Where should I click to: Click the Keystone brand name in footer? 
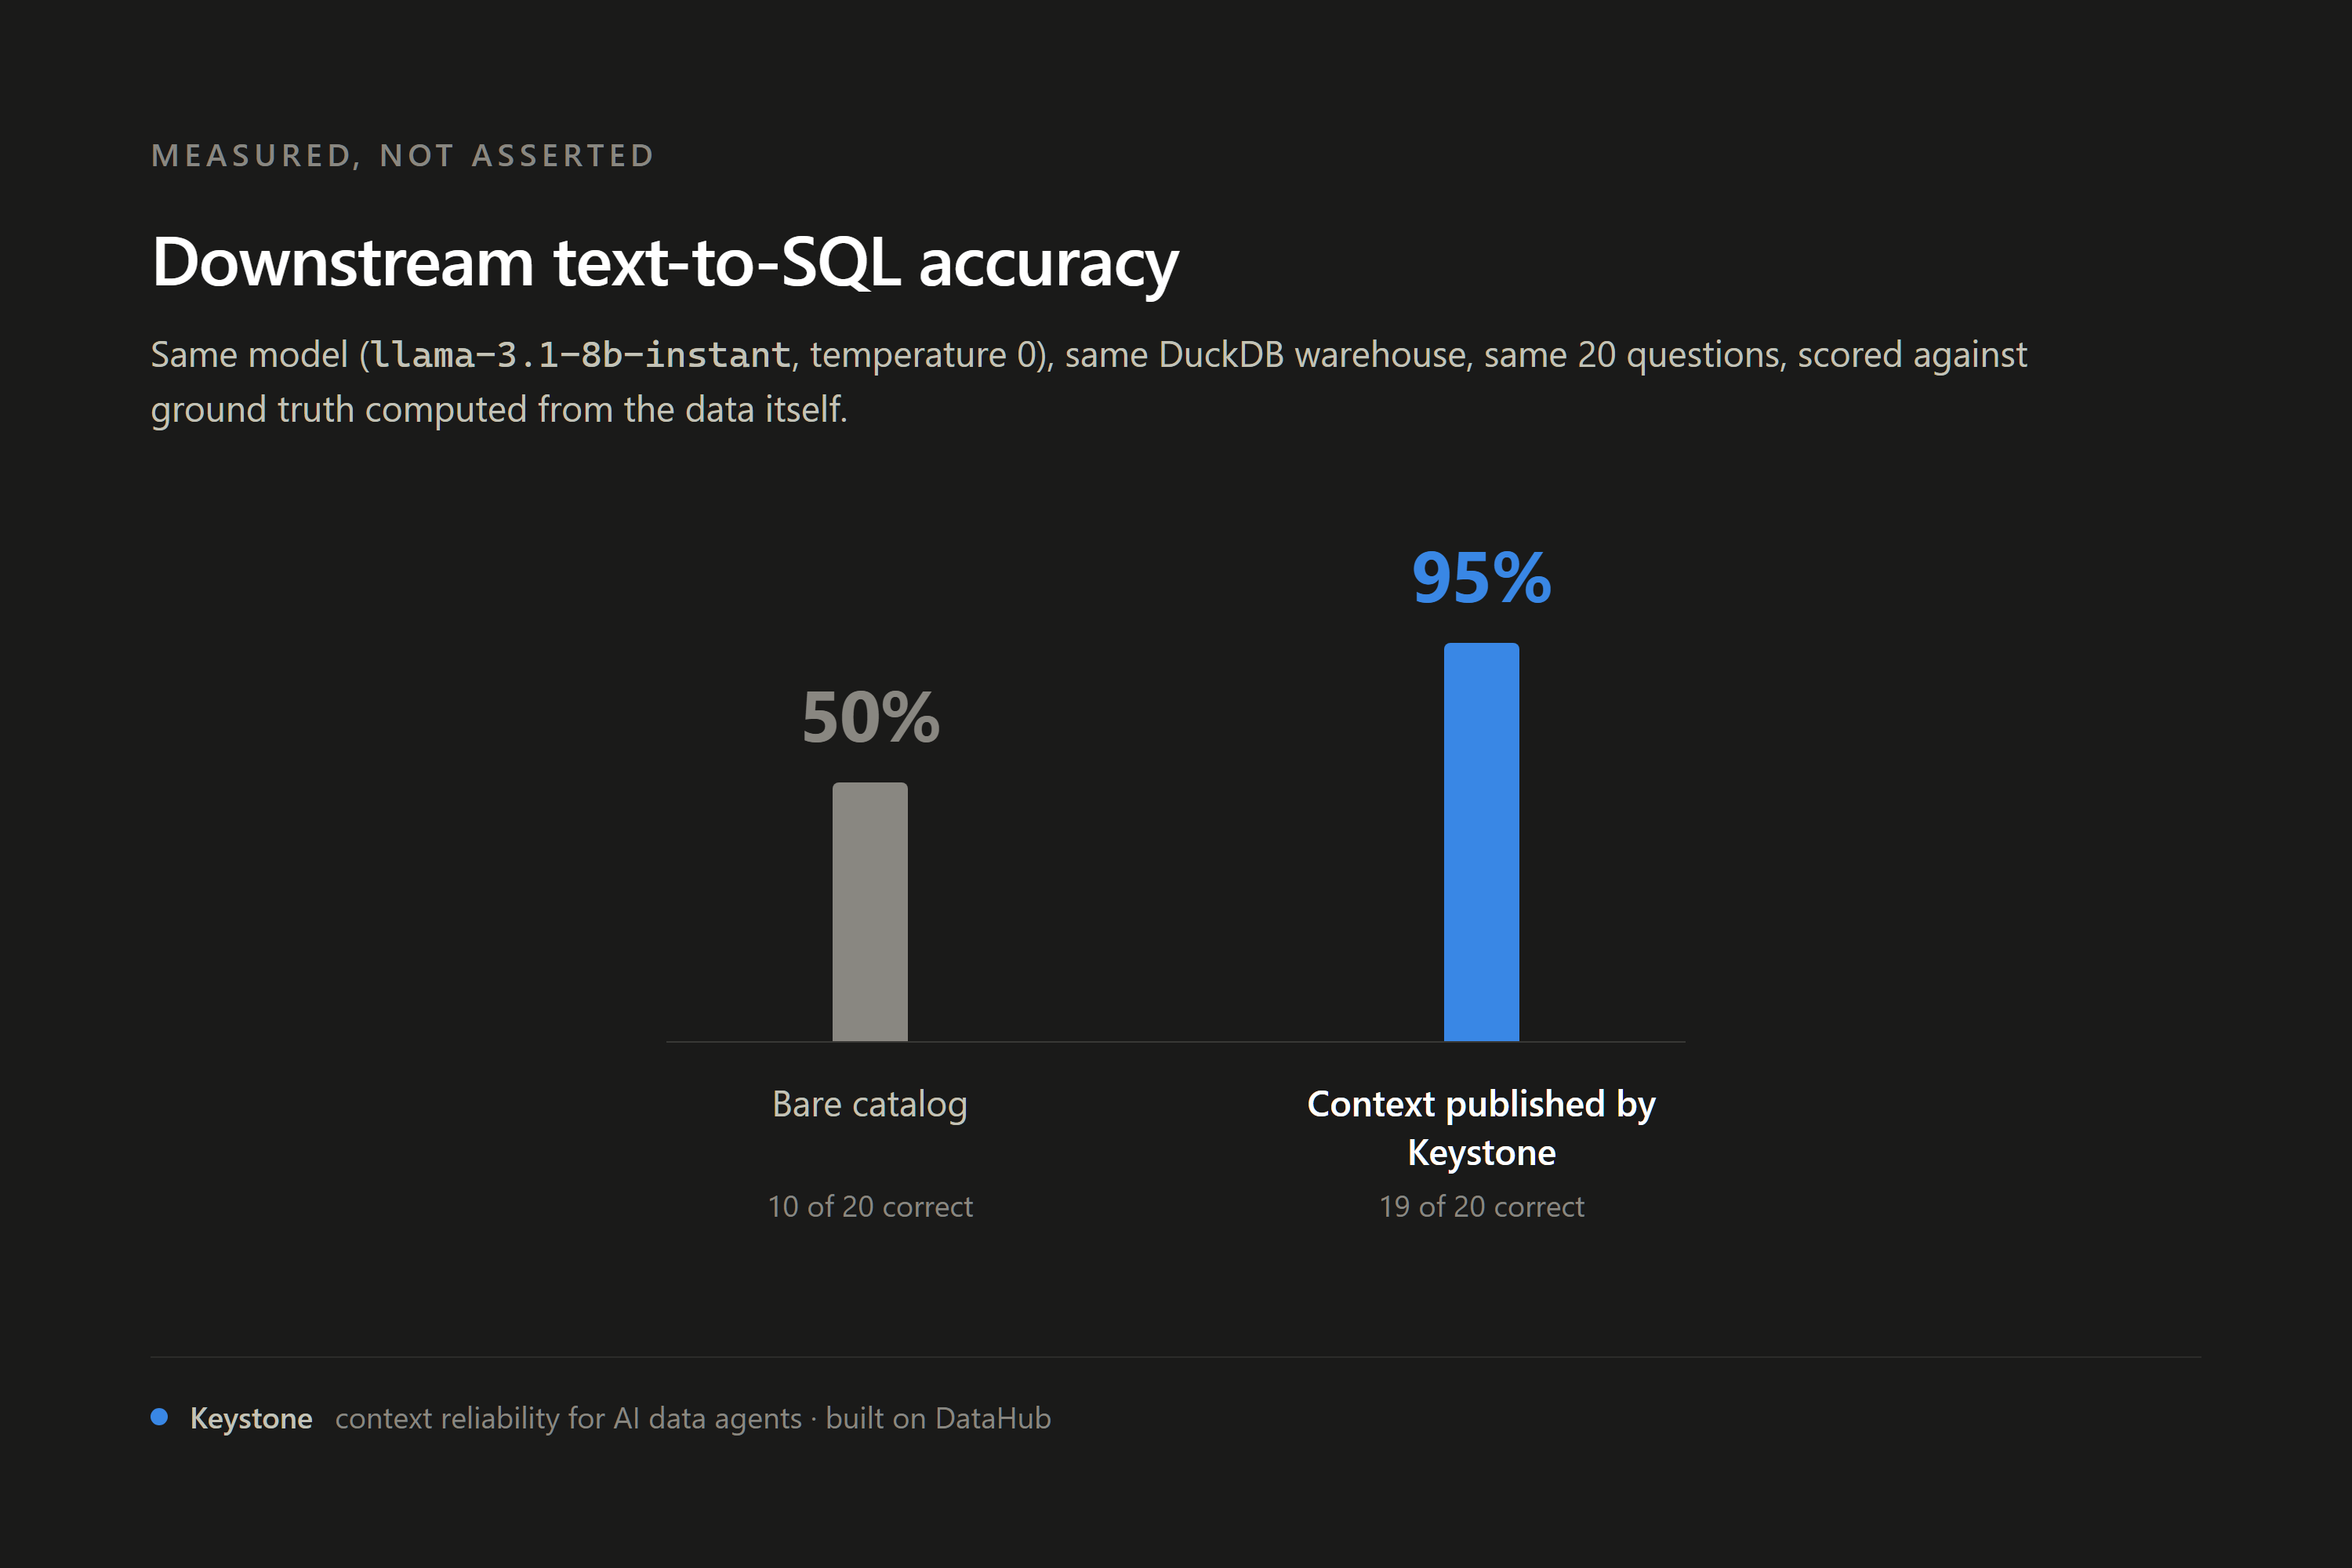(x=251, y=1418)
